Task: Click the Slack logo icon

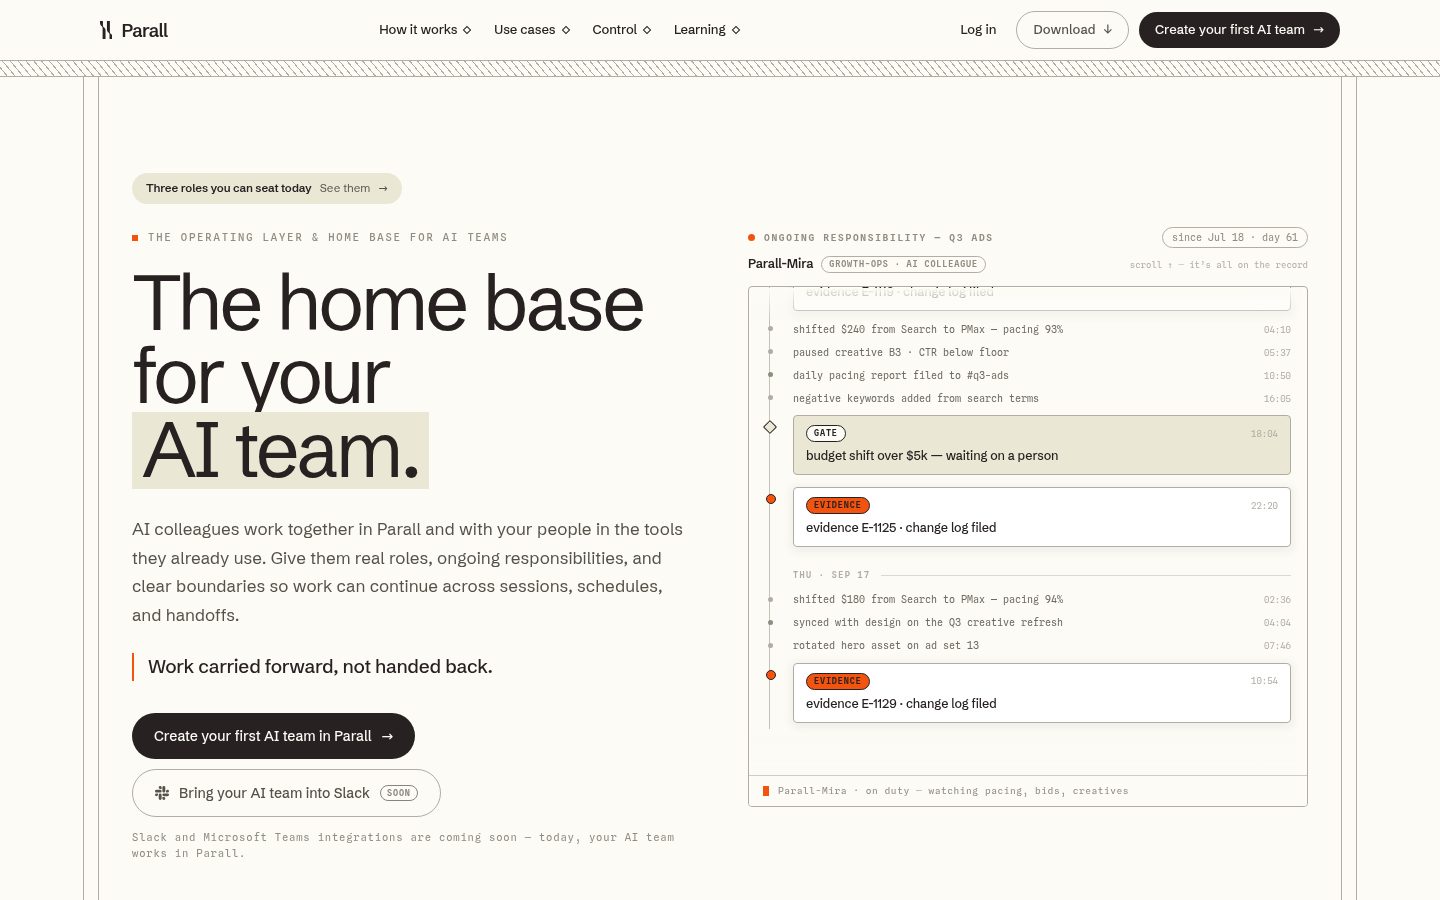Action: point(162,793)
